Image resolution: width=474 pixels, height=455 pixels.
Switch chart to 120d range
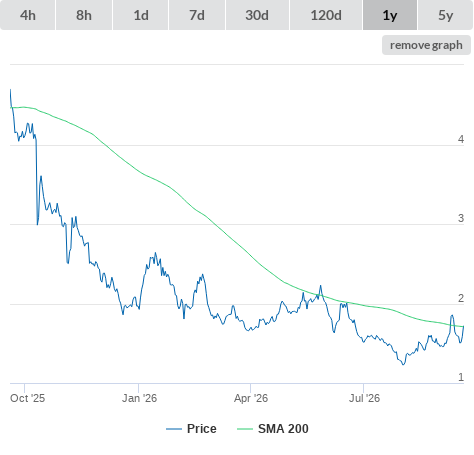[326, 15]
